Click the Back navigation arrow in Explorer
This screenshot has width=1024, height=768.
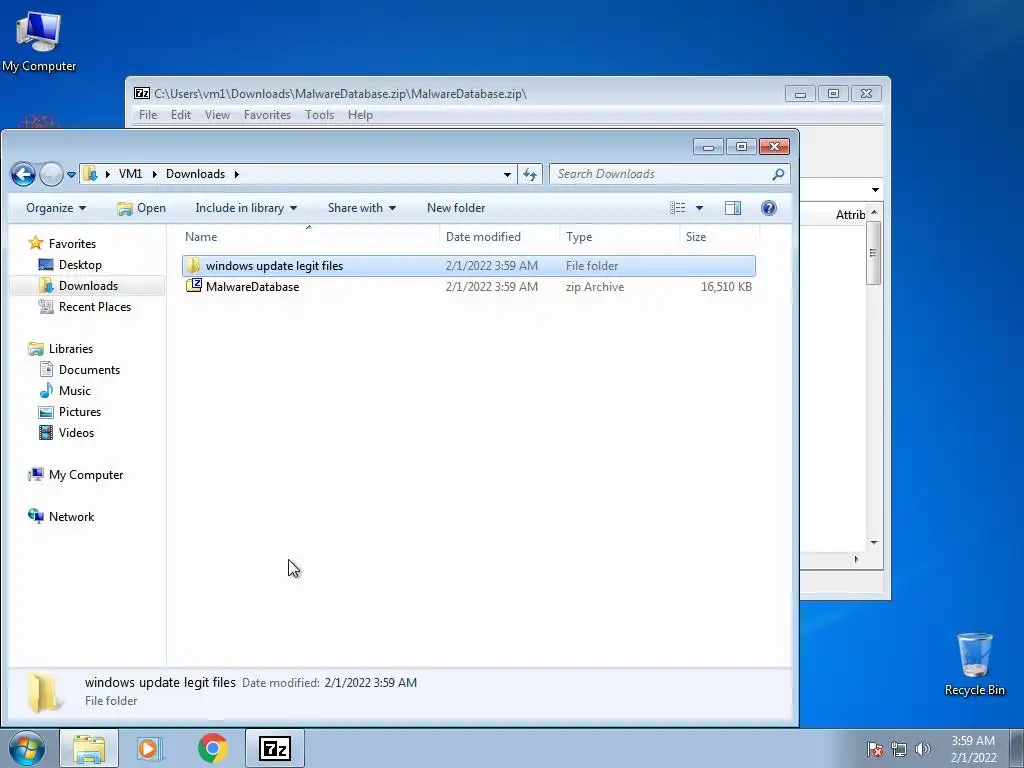pos(24,174)
